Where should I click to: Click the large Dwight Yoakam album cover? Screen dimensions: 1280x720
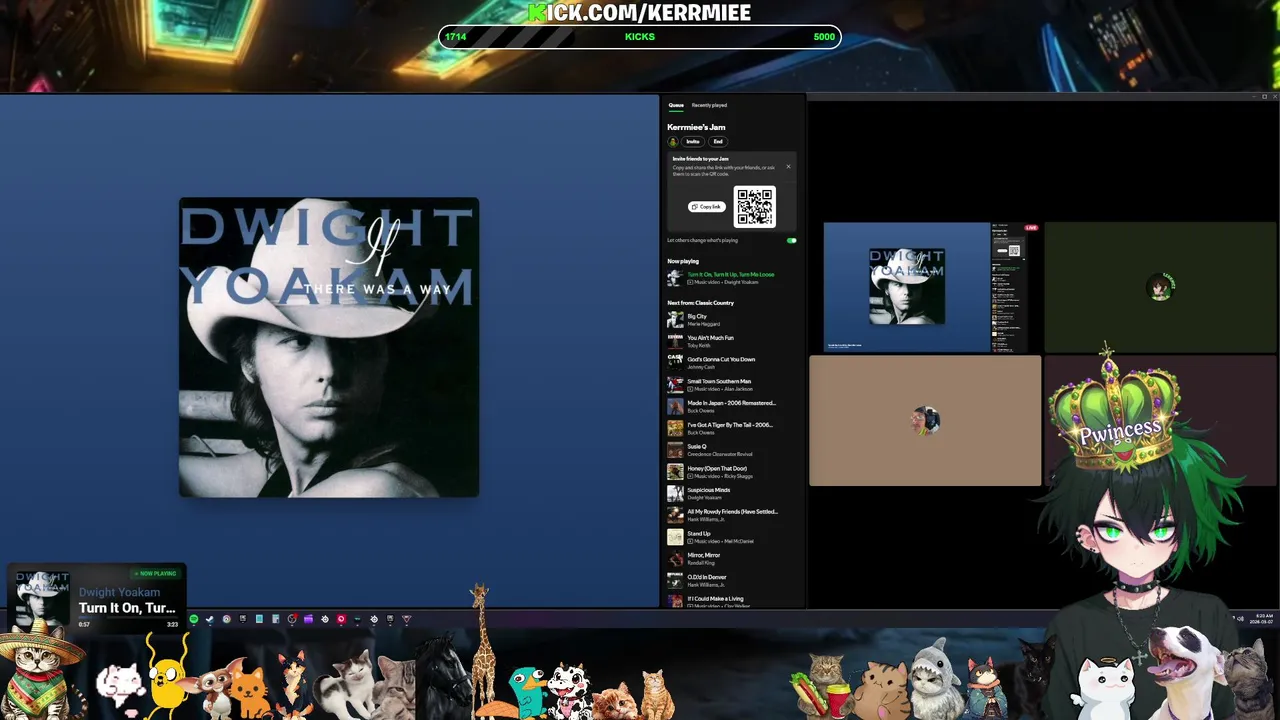(329, 347)
